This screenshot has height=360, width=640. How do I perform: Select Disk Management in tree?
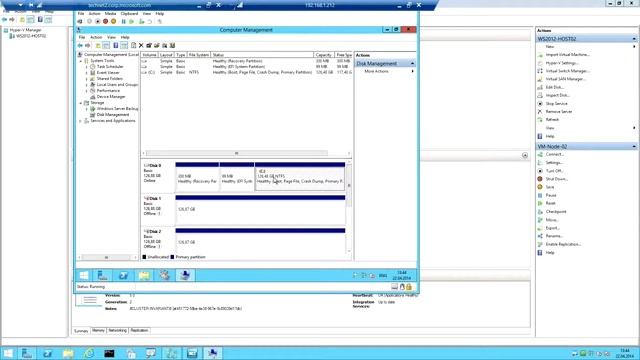pos(113,115)
